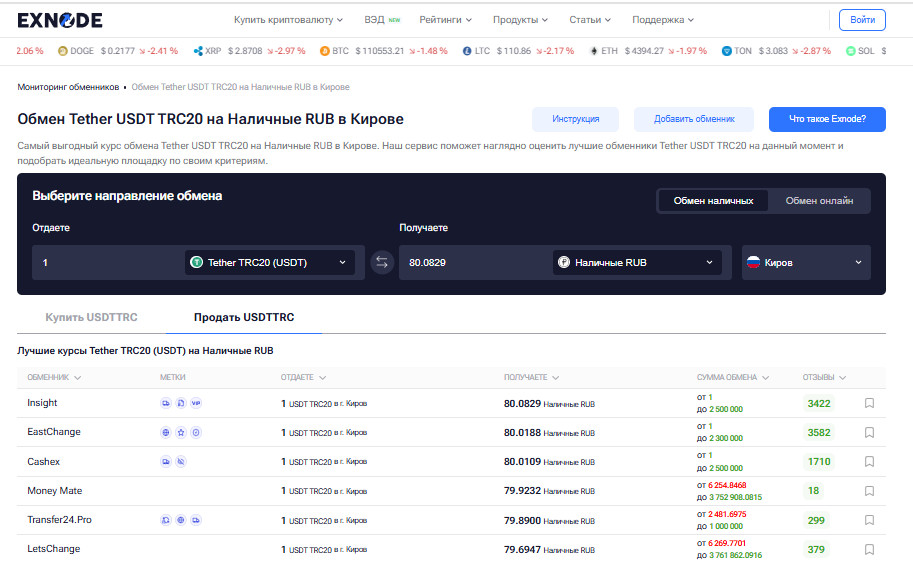Expand the Киров city selector

click(805, 263)
